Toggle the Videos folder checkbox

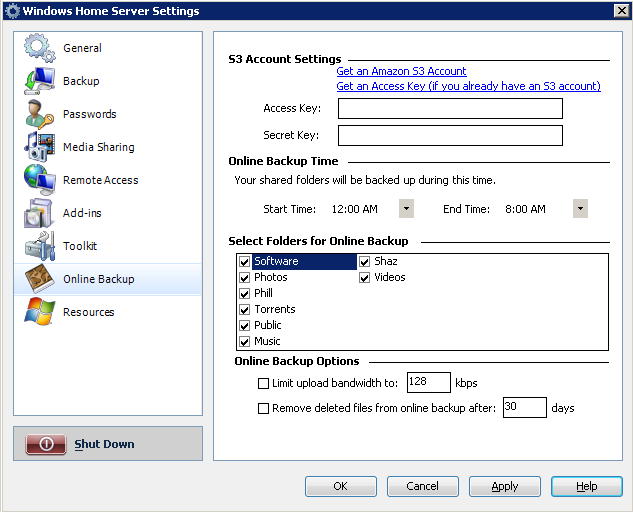tap(365, 278)
